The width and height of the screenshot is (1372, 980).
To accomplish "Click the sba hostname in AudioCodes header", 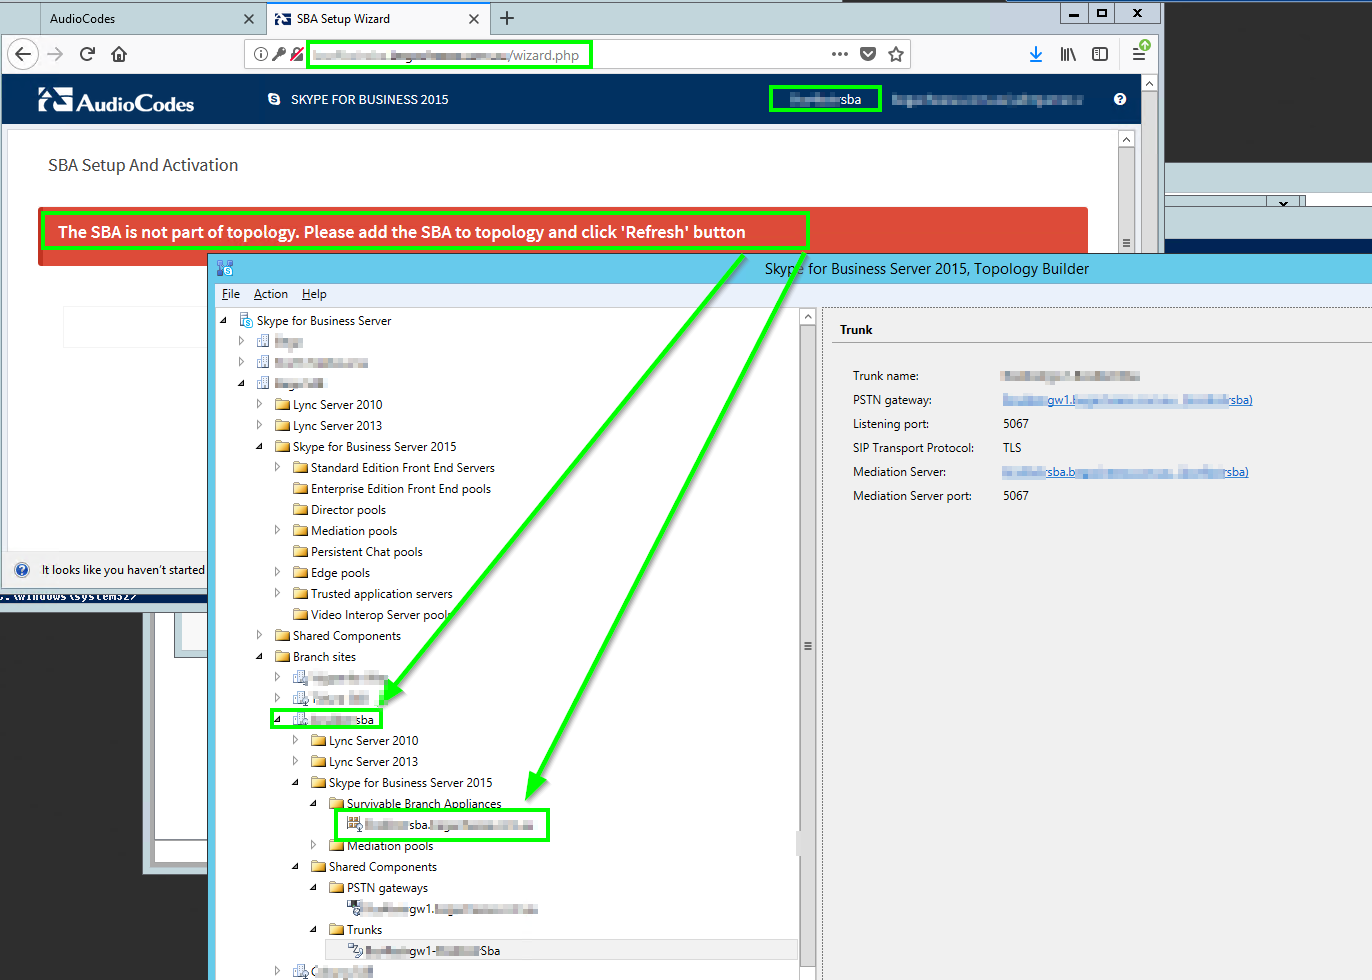I will pos(825,99).
